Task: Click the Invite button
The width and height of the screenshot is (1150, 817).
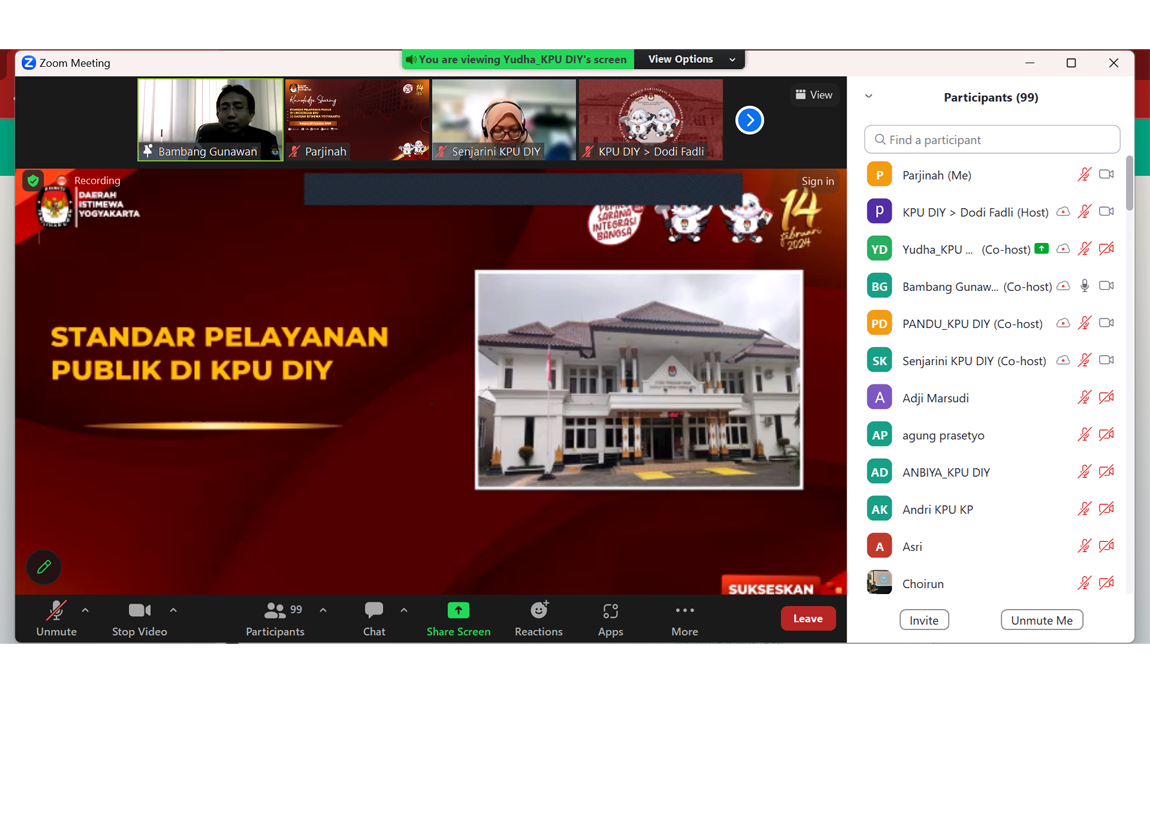Action: [x=924, y=620]
